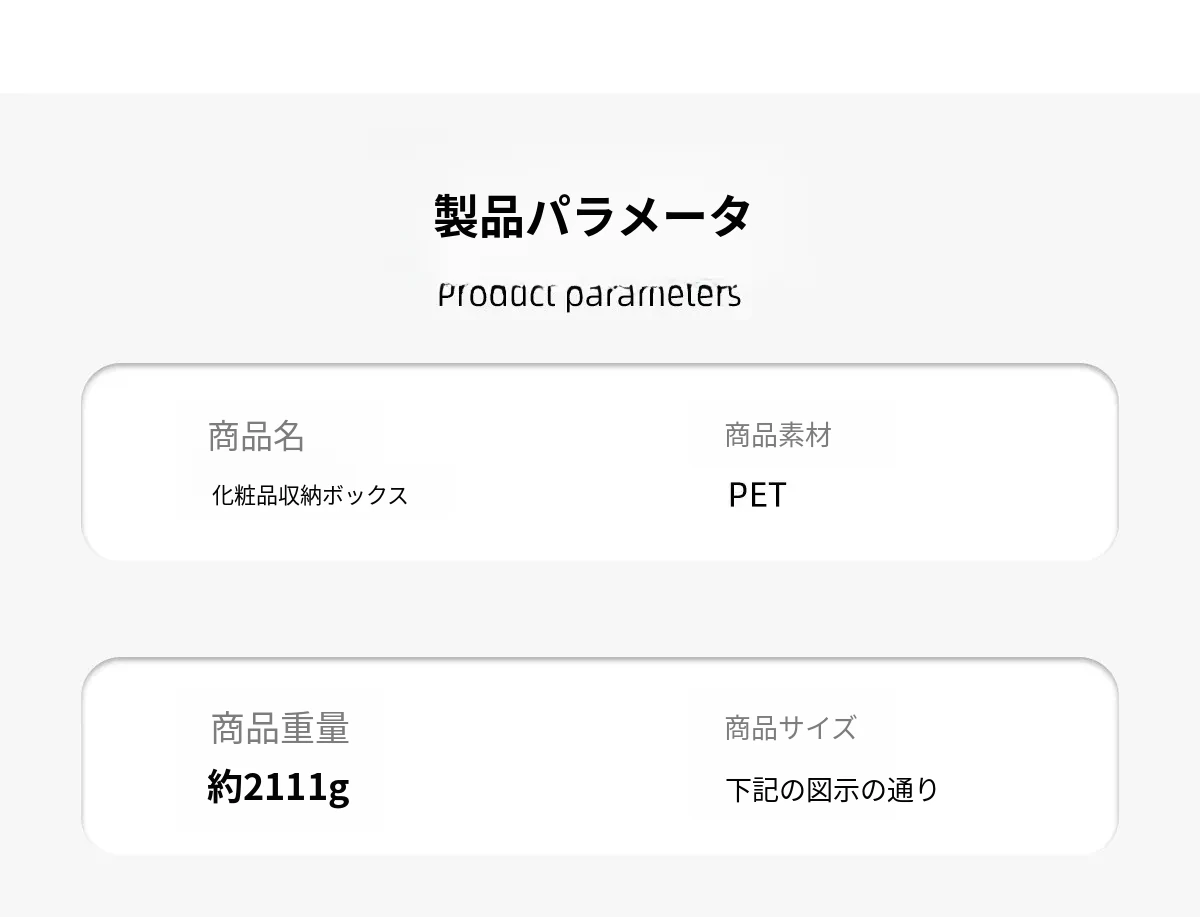Click the Product parameters subtitle text
Image resolution: width=1200 pixels, height=917 pixels.
click(x=589, y=295)
